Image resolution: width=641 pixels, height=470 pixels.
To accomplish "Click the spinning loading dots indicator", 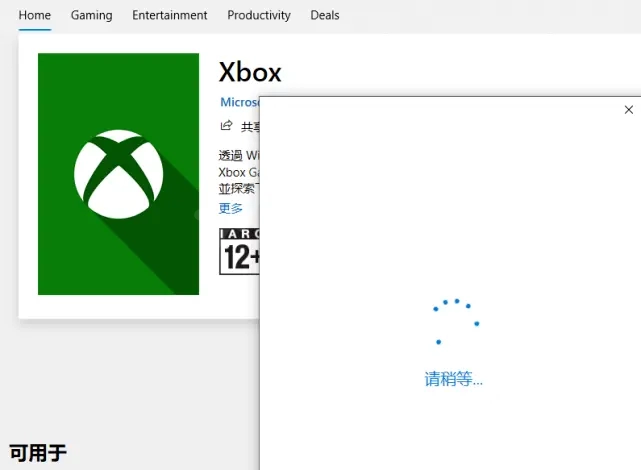I will click(x=455, y=320).
